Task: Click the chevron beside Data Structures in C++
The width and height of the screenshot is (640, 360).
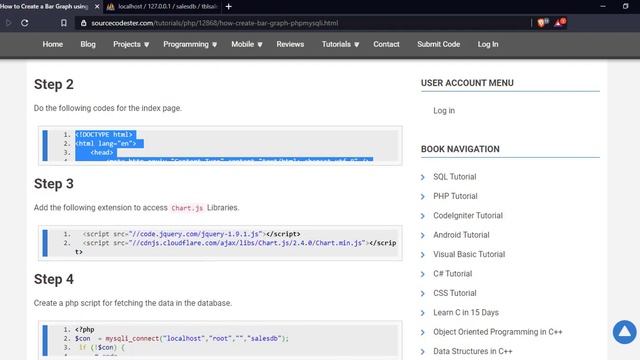Action: 423,351
